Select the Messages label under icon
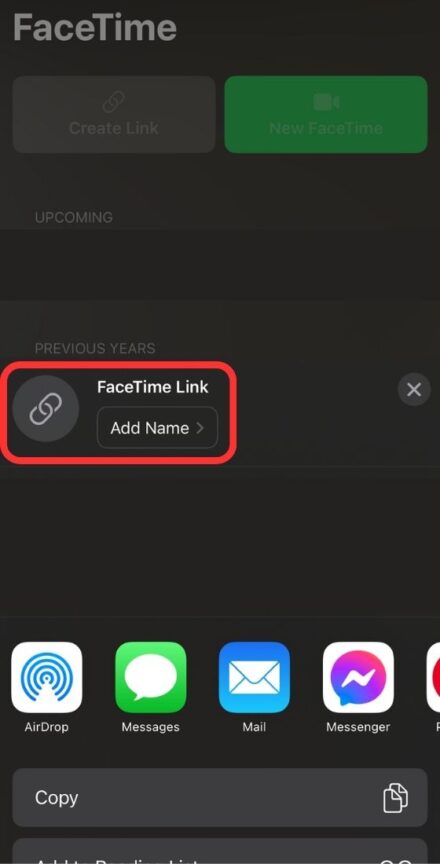This screenshot has height=864, width=440. tap(150, 727)
